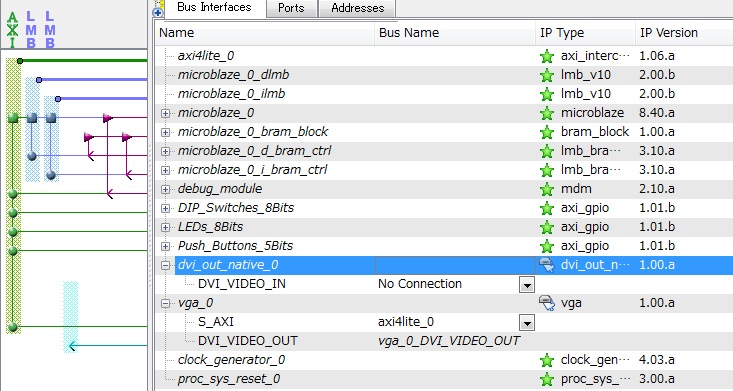Screen dimensions: 733x391
Task: Click the AXI connector on S_AXI row
Action: coord(13,327)
